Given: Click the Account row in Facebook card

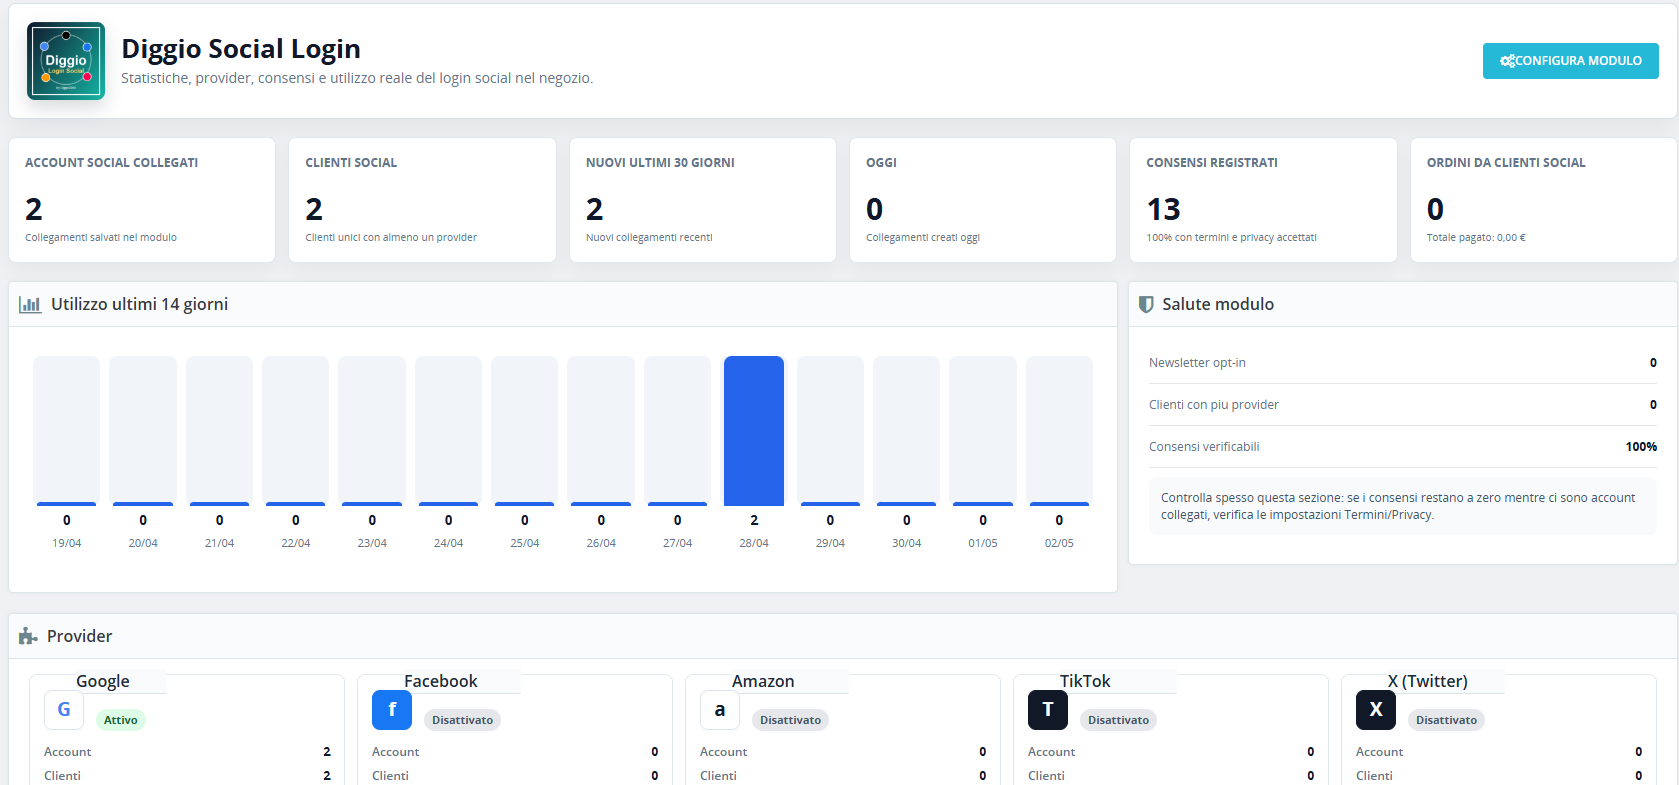Looking at the screenshot, I should coord(515,752).
